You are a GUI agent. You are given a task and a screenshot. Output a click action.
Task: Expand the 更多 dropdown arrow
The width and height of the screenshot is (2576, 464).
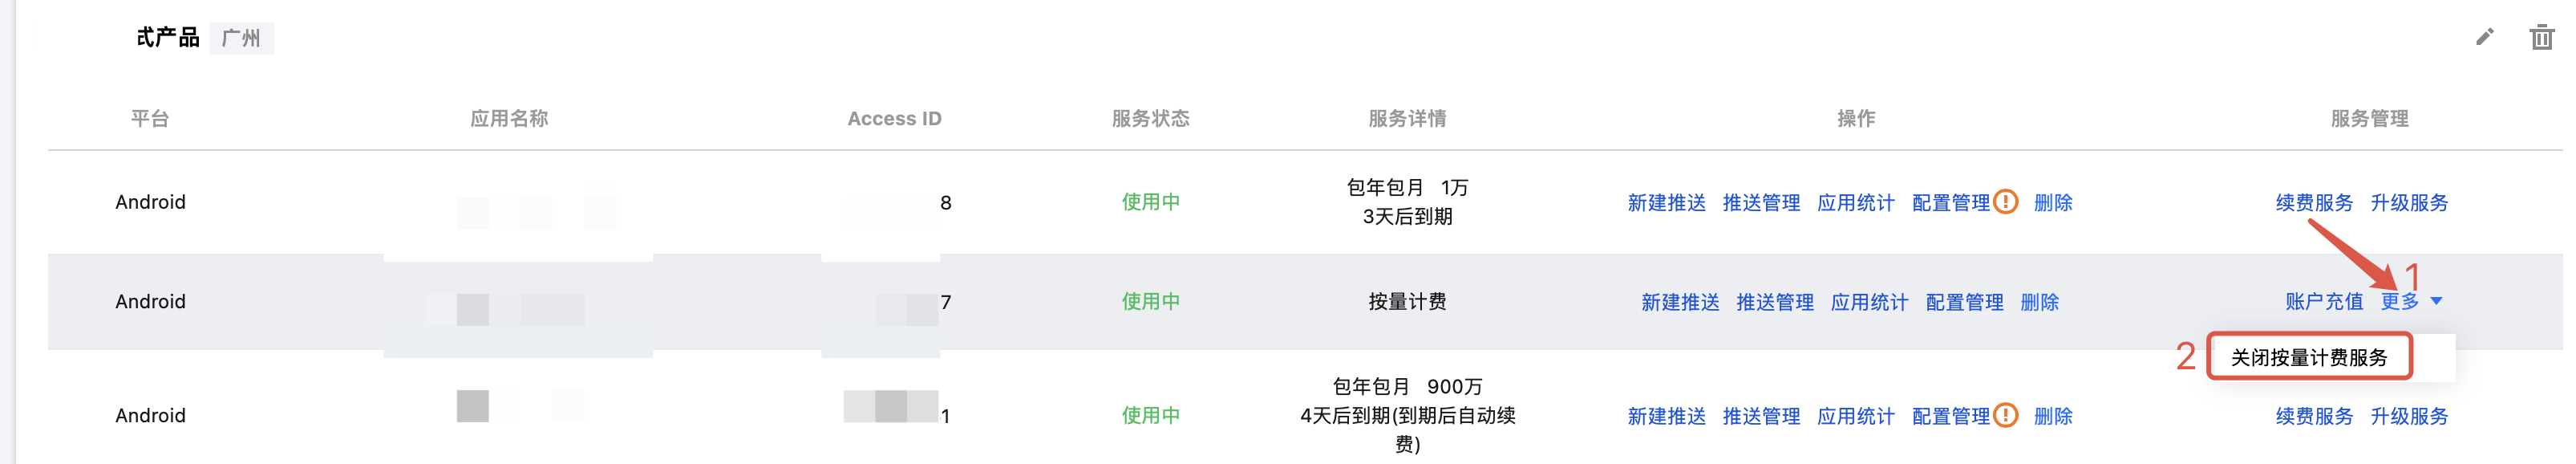2436,301
